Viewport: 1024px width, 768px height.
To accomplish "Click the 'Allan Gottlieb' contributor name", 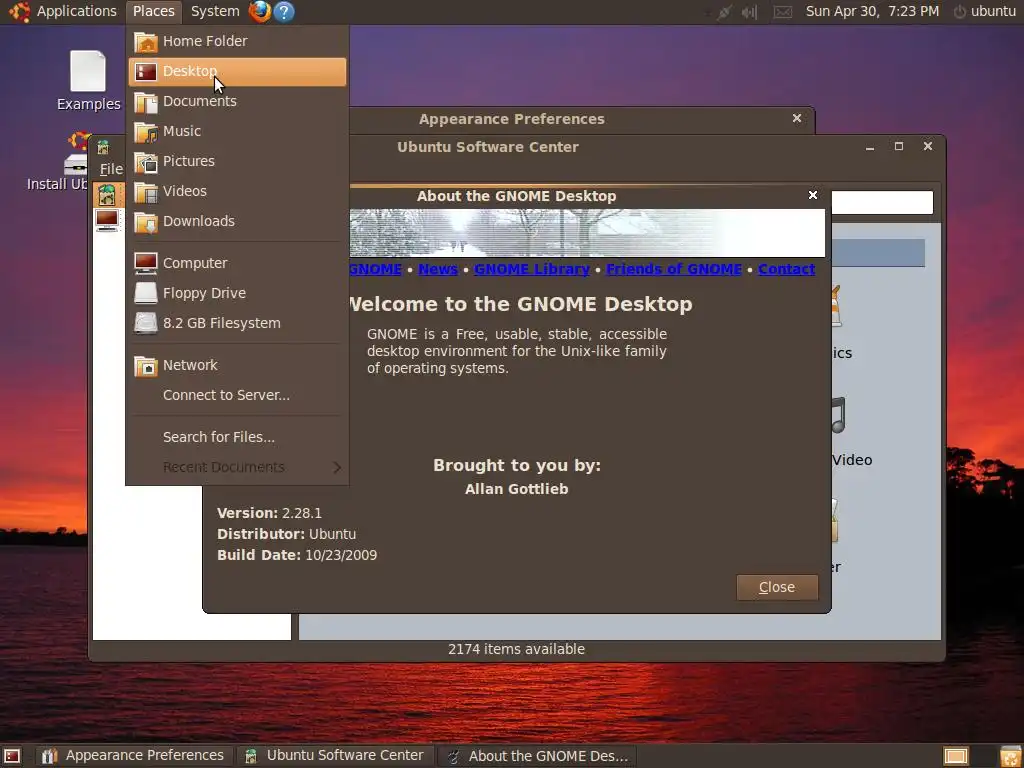I will tap(517, 489).
